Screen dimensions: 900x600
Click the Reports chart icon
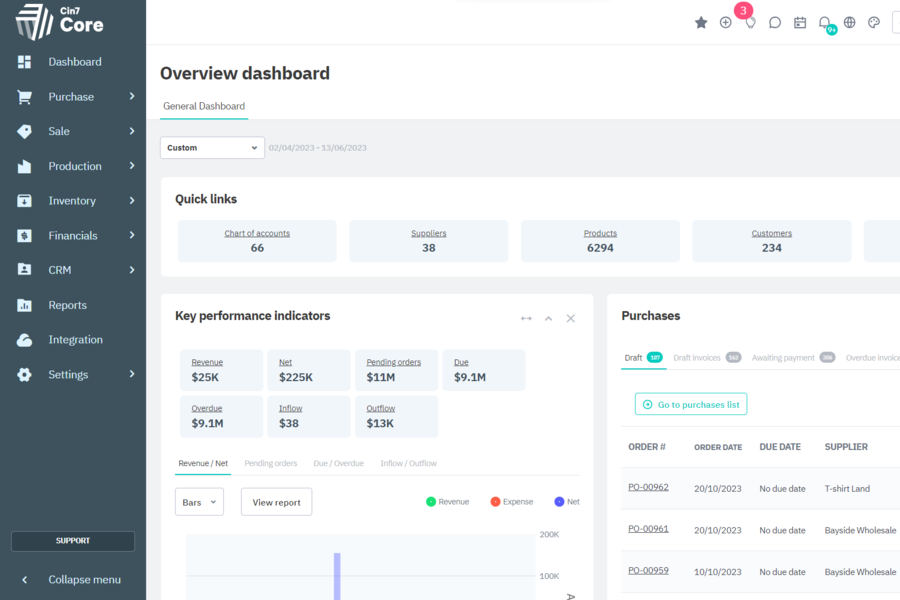(24, 305)
